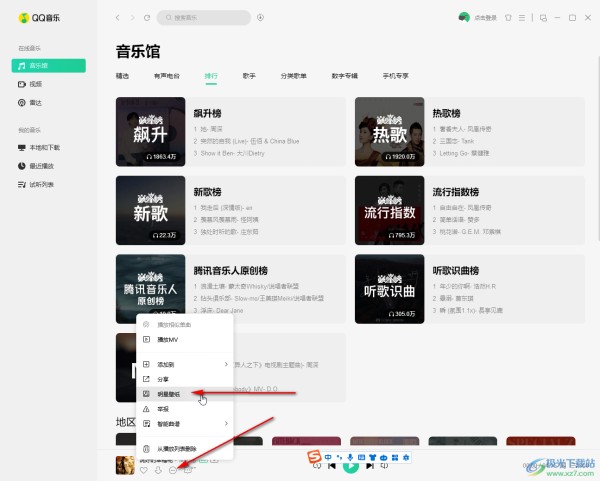Expand 添加到 submenu arrow
The height and width of the screenshot is (481, 600).
pyautogui.click(x=226, y=364)
